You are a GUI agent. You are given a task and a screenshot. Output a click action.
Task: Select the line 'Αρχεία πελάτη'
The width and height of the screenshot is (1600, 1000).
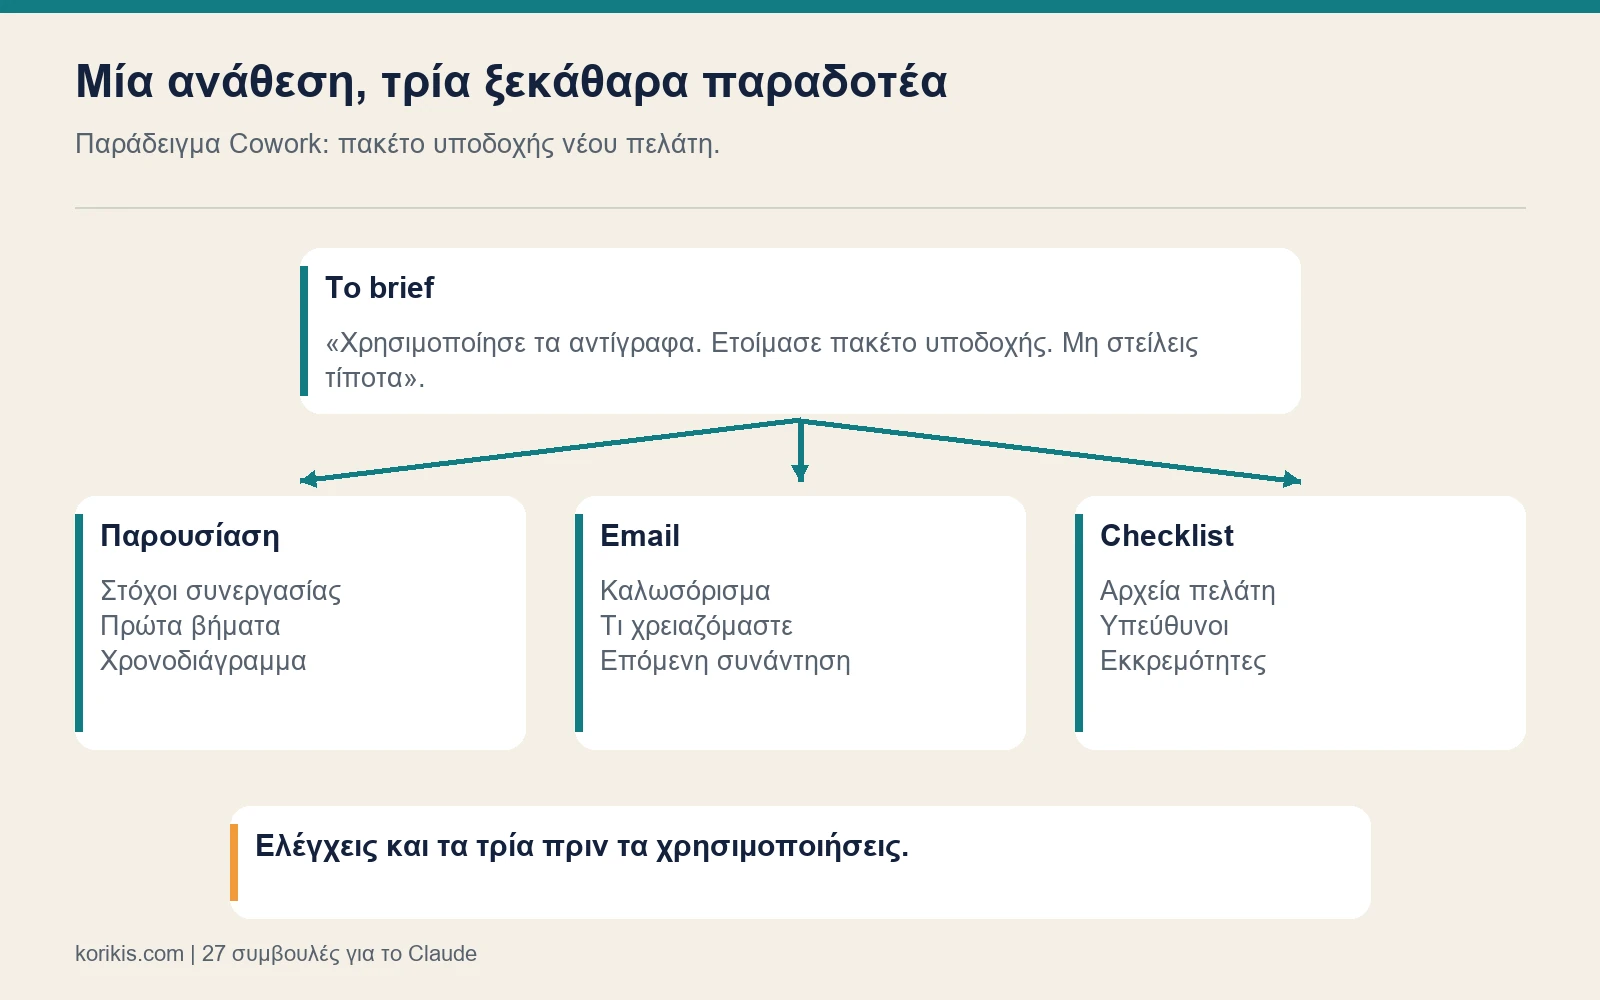(1188, 591)
